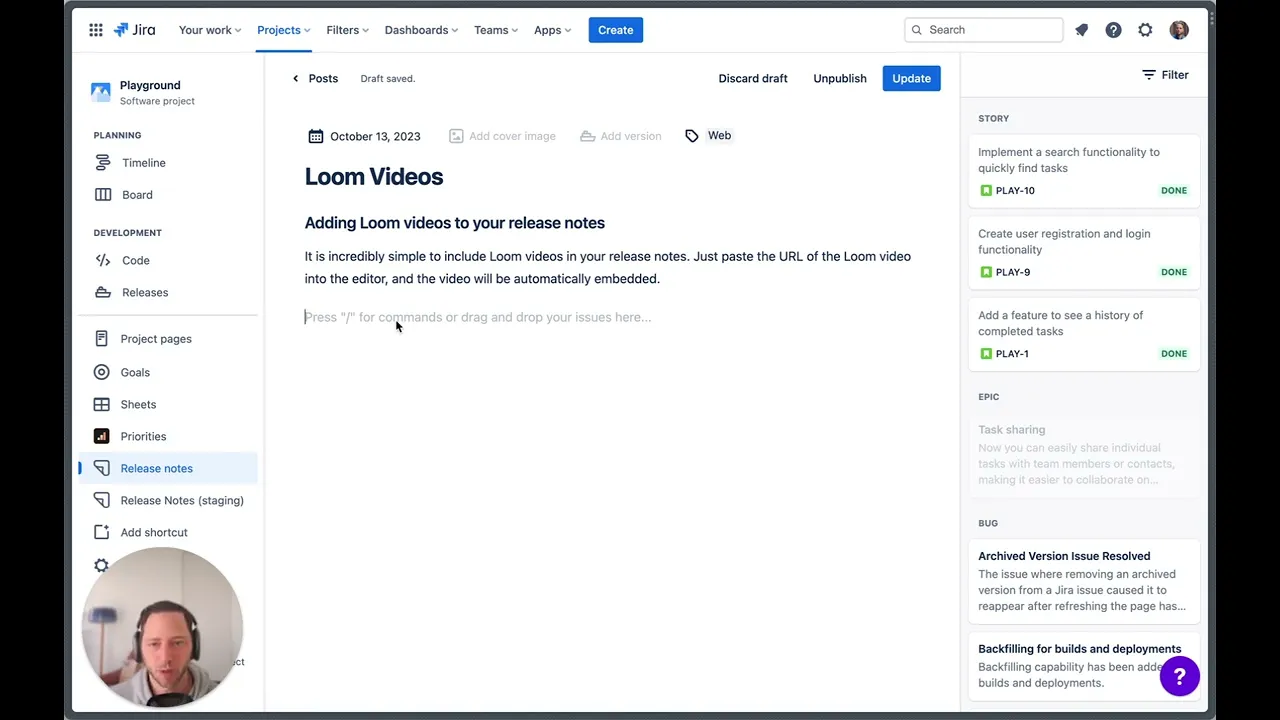Click Discard draft
The width and height of the screenshot is (1280, 720).
point(753,78)
